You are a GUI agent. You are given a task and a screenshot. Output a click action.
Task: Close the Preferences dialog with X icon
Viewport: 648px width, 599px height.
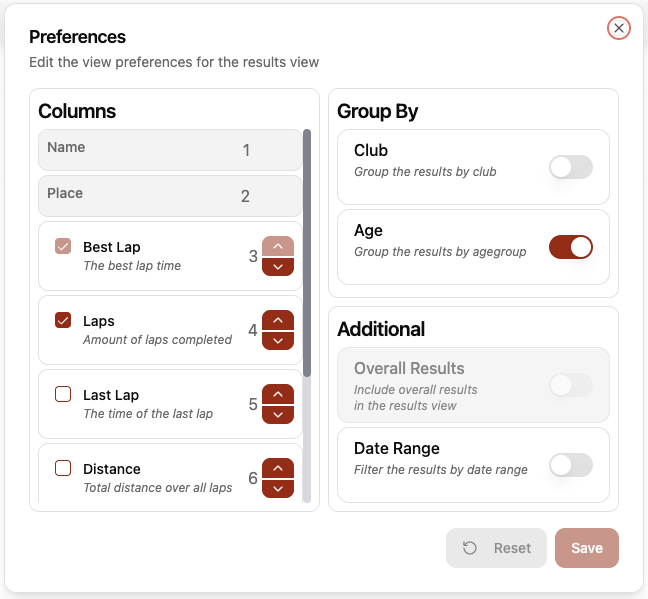tap(619, 28)
